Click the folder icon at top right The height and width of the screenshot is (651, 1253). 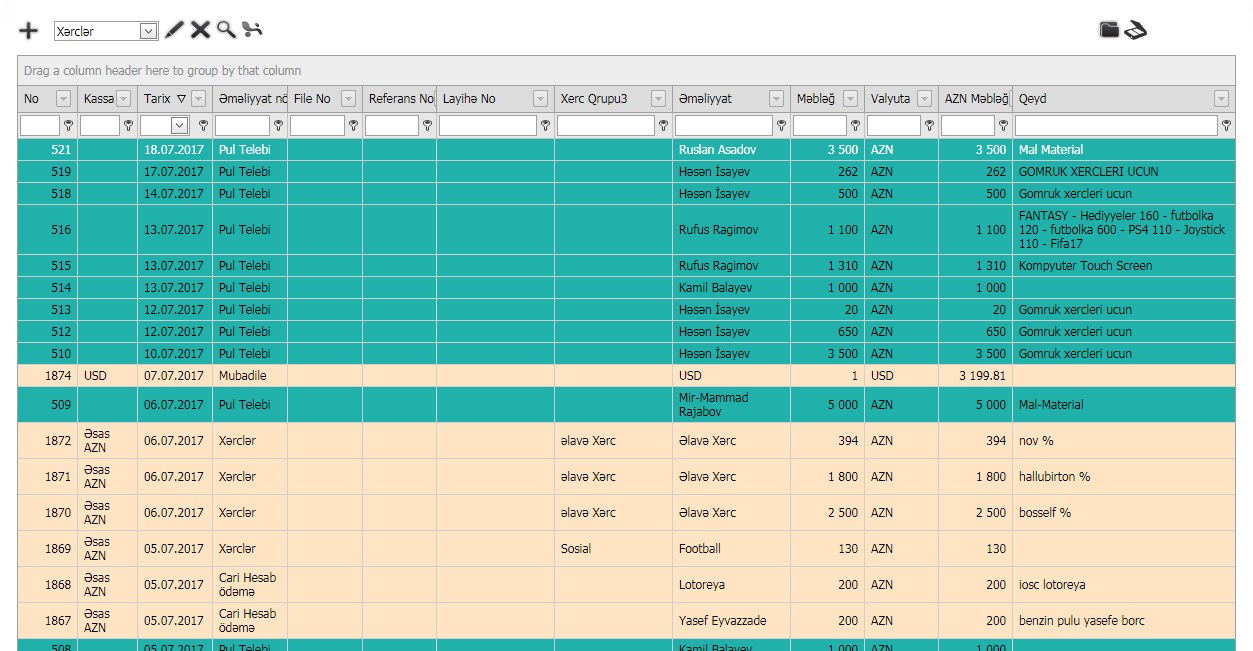coord(1109,30)
